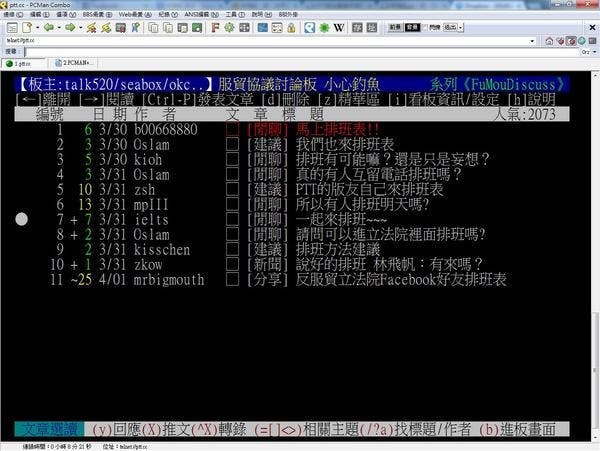
Task: Expand the new connection dropdown arrow
Action: [x=37, y=28]
